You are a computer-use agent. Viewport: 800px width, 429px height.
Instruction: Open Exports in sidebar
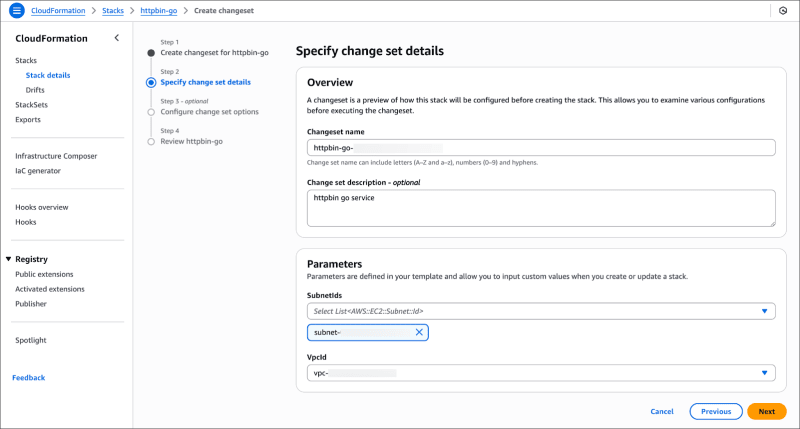tap(28, 119)
